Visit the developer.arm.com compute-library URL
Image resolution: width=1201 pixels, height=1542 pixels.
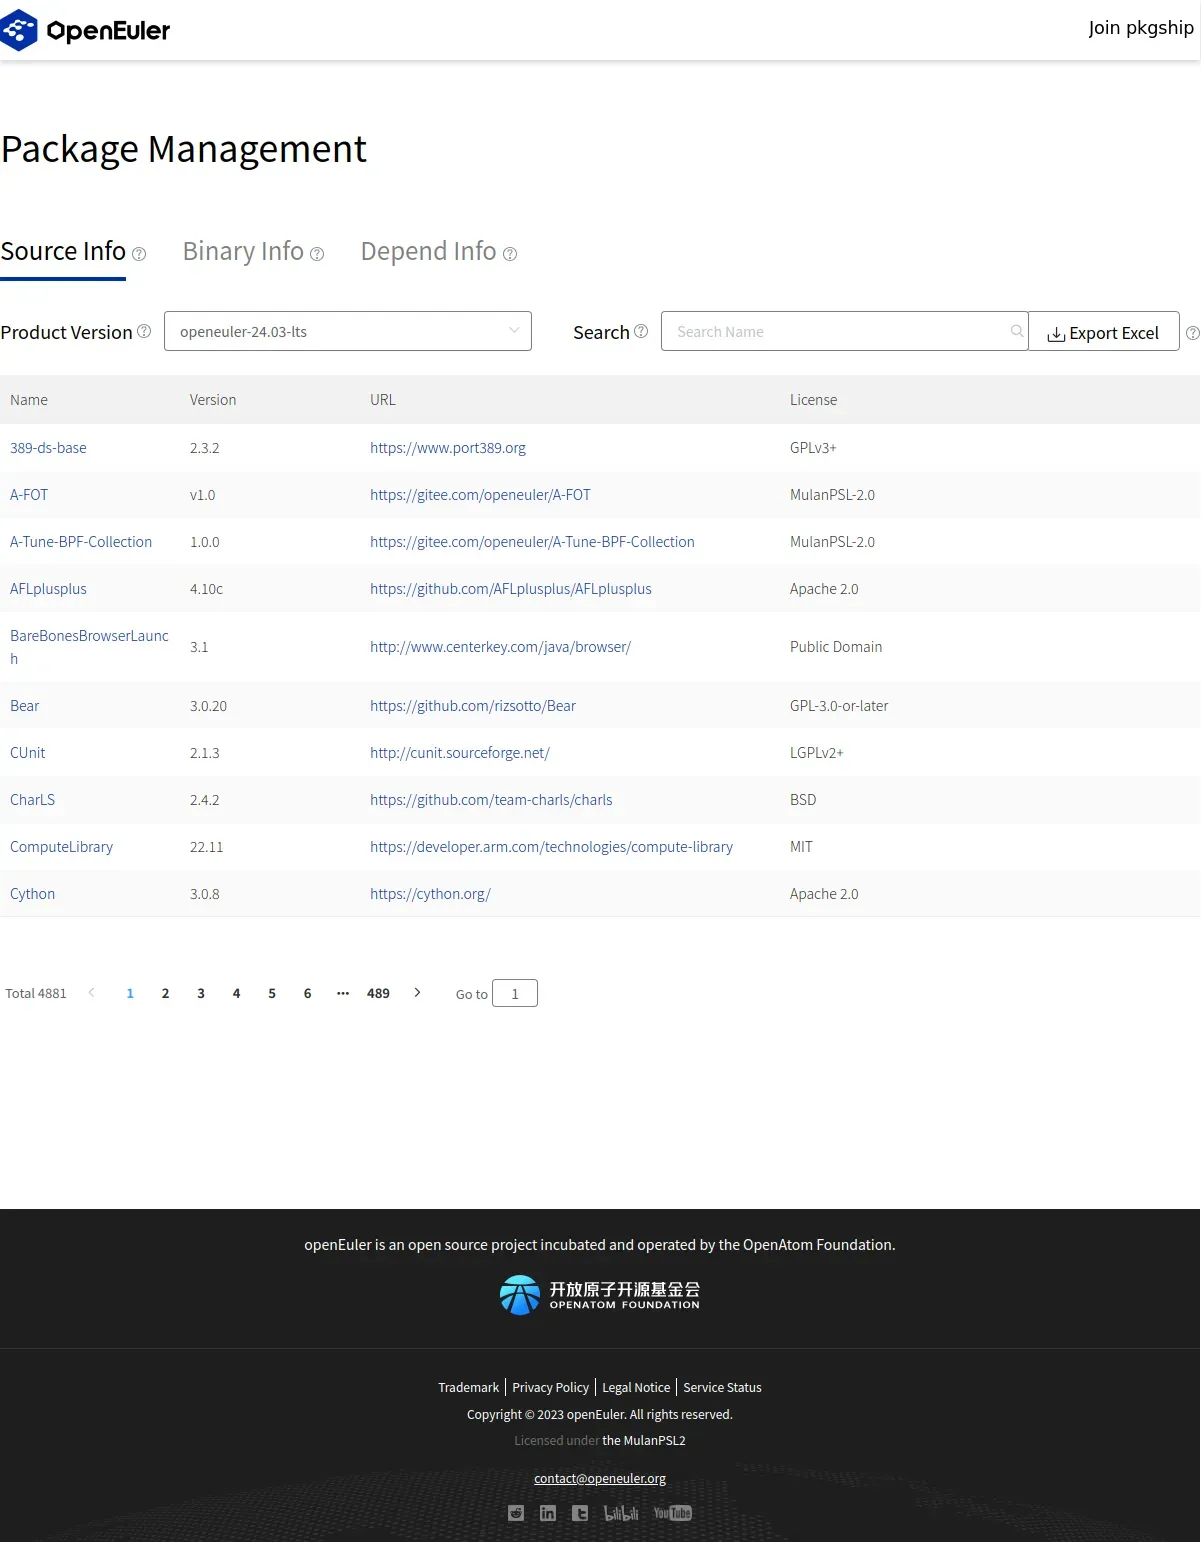551,847
